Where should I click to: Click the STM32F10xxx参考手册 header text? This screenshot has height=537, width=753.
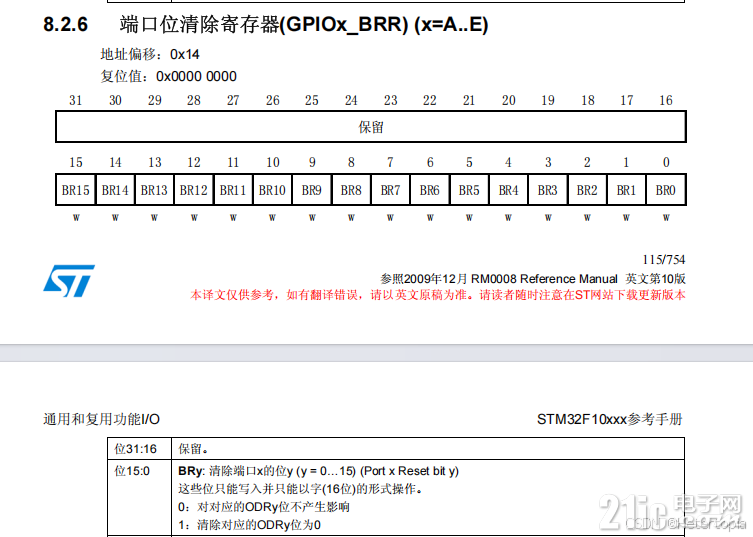coord(609,419)
